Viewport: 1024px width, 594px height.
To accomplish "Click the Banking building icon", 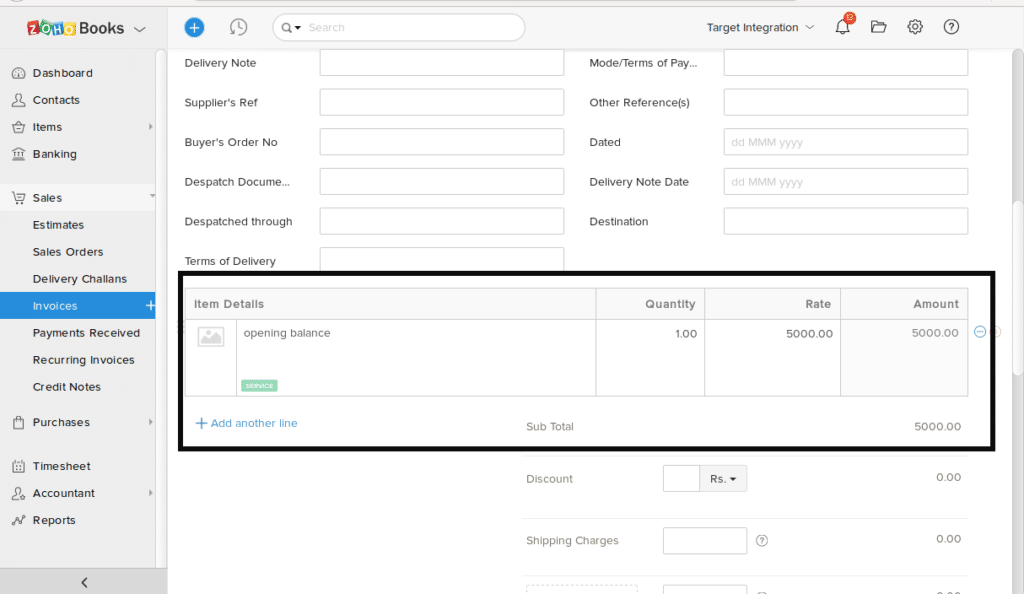I will coord(18,154).
